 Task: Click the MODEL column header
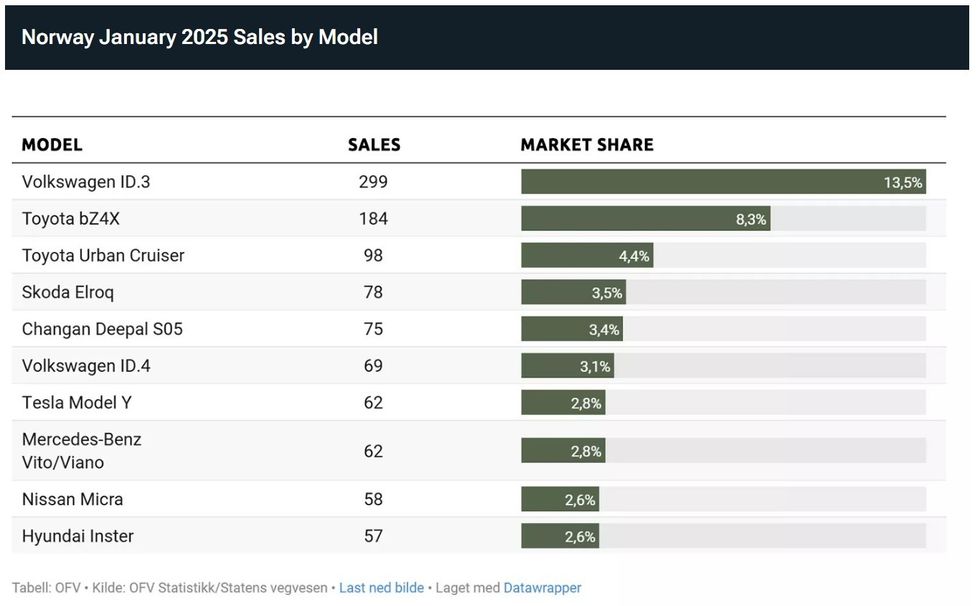click(52, 145)
